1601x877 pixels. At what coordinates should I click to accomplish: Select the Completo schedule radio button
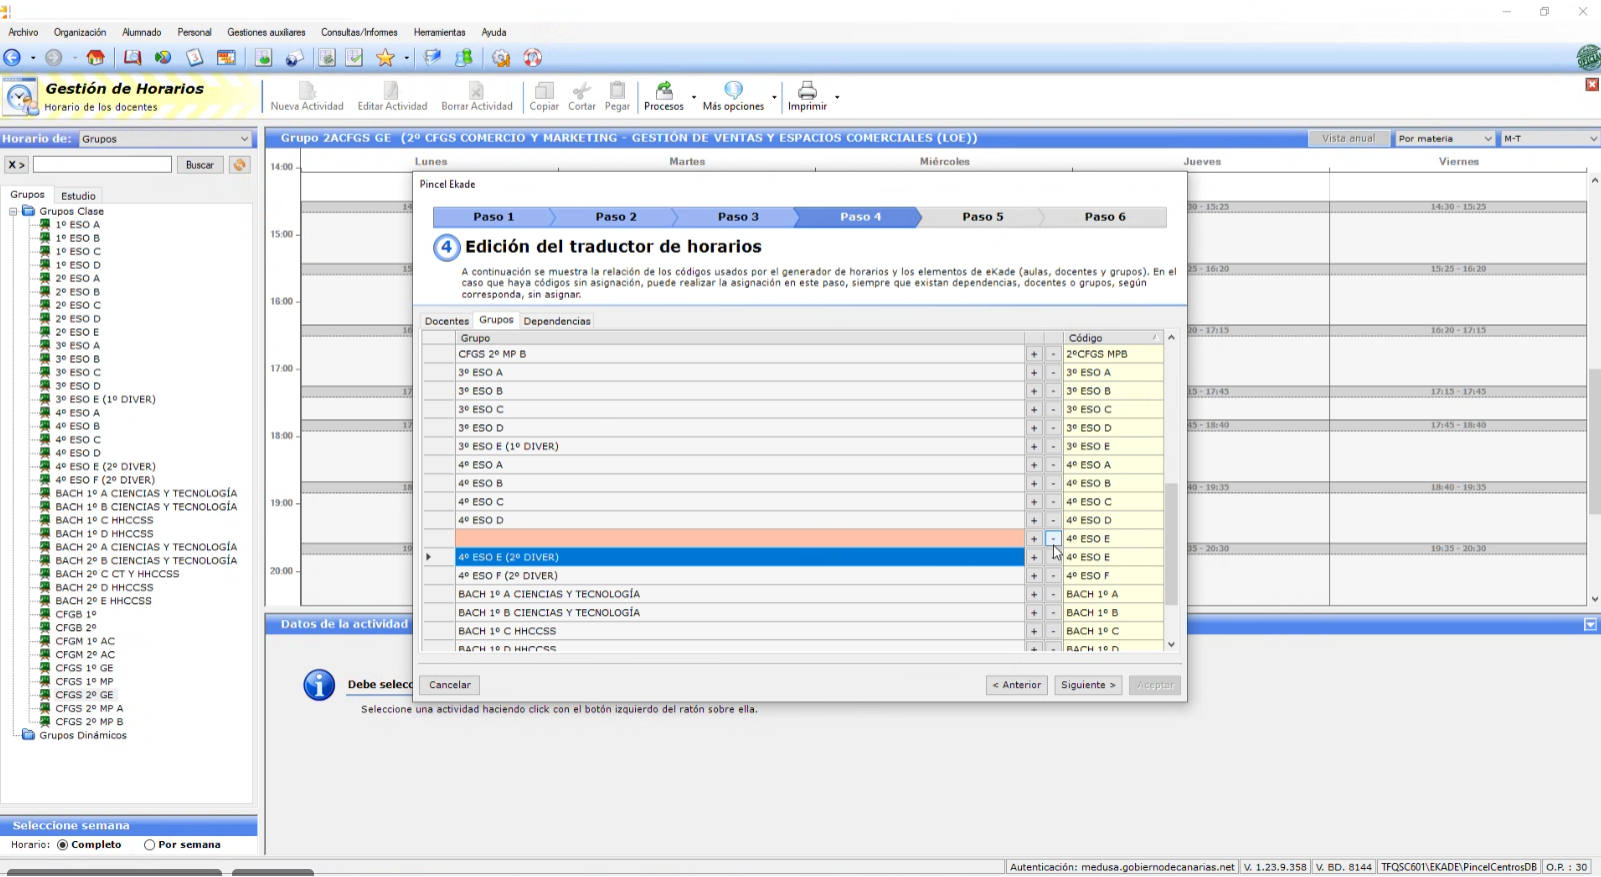coord(63,845)
